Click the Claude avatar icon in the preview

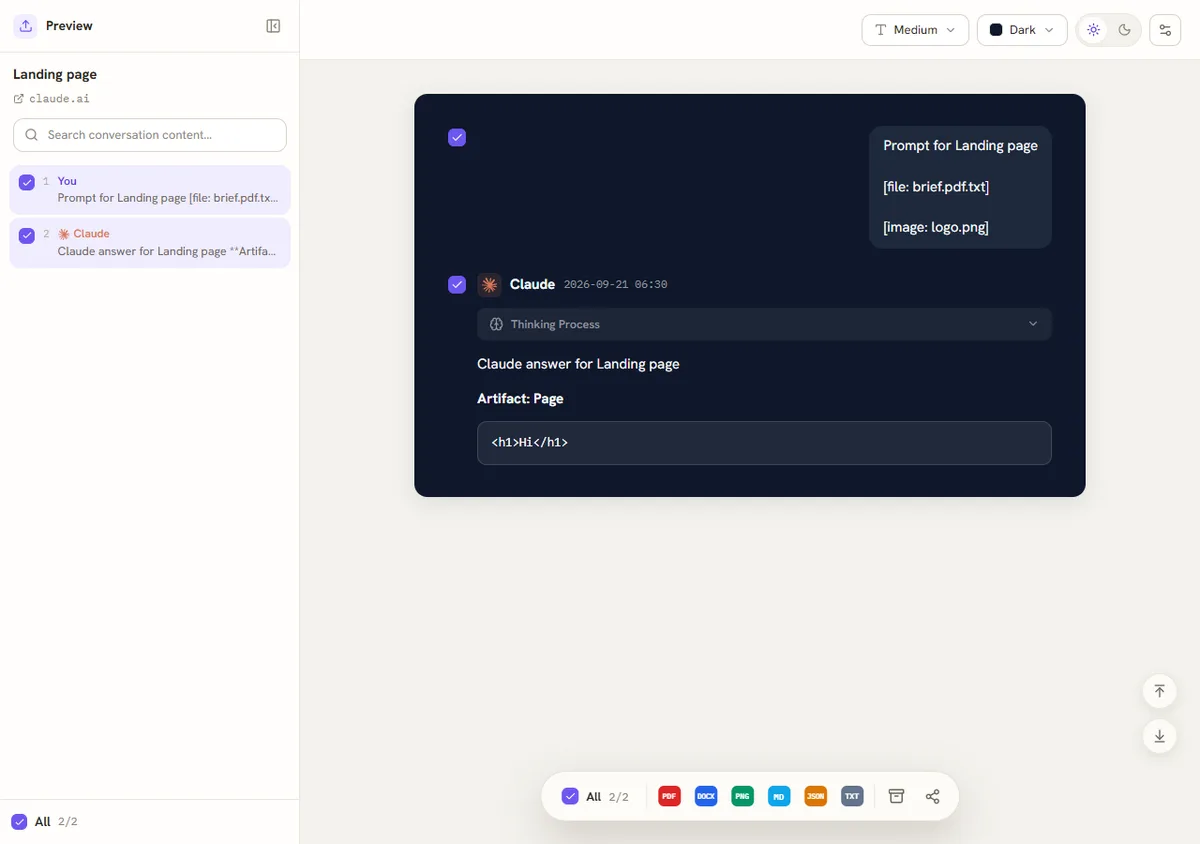click(489, 285)
